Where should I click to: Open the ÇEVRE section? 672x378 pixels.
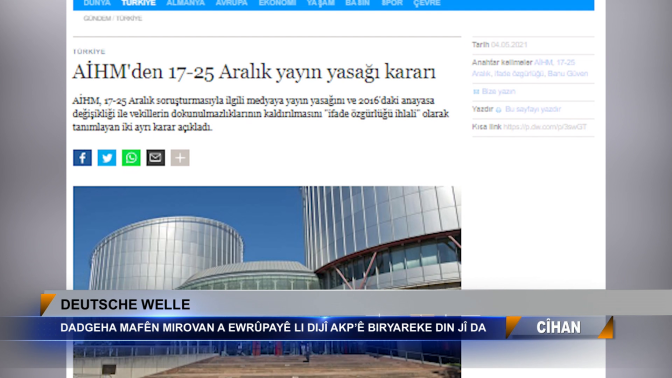coord(427,3)
